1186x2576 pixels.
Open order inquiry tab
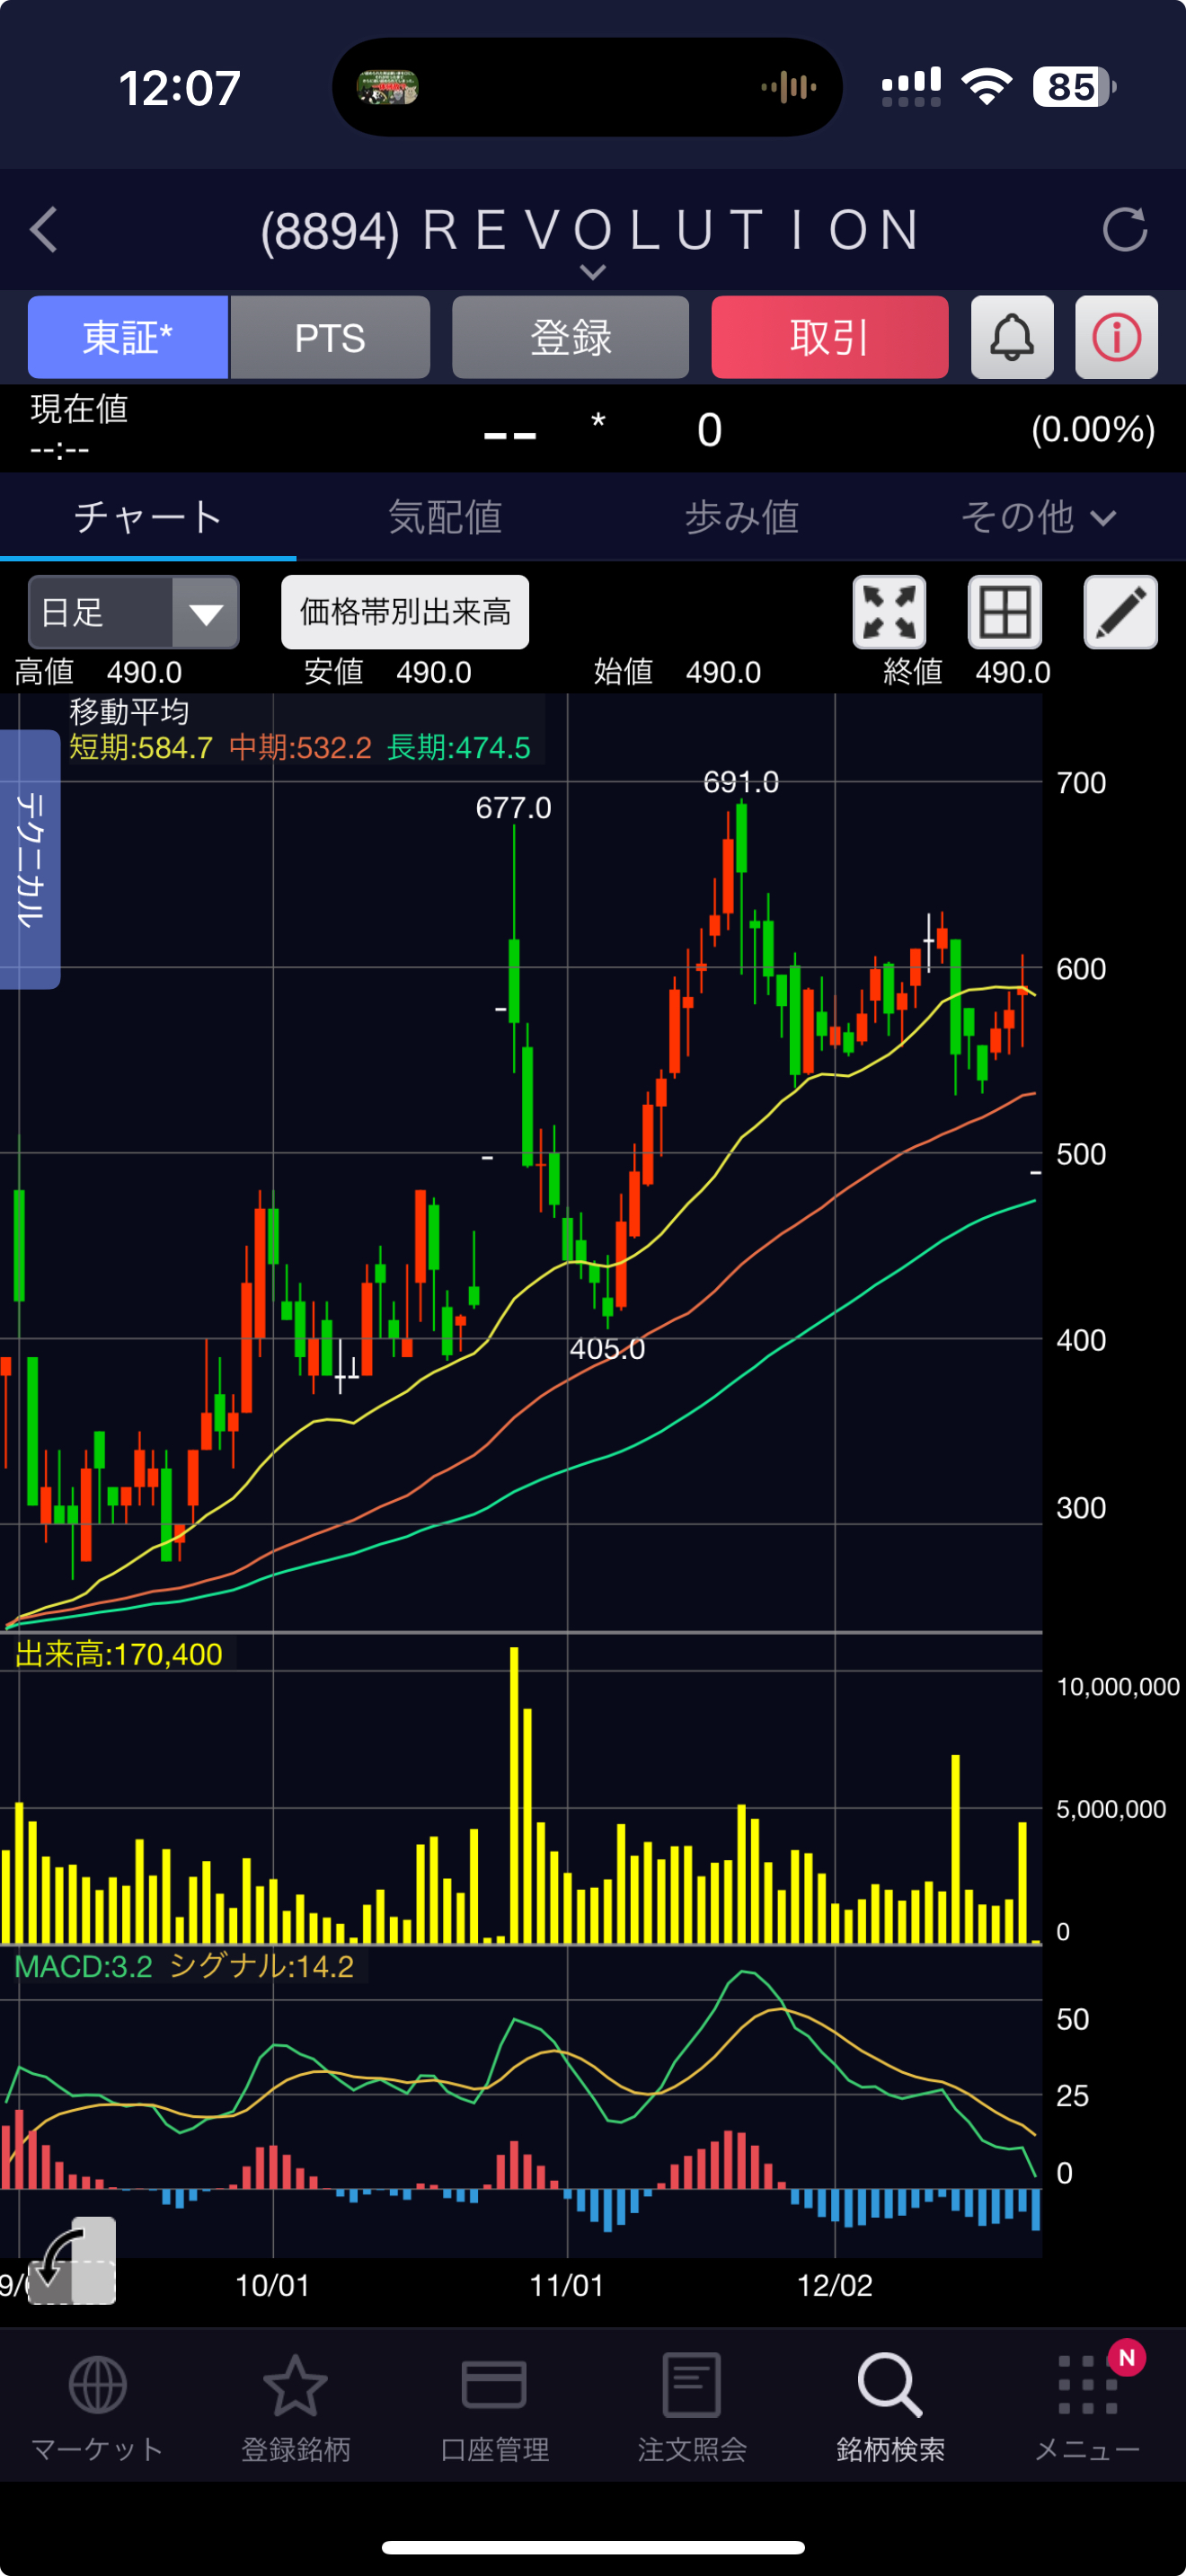click(692, 2407)
